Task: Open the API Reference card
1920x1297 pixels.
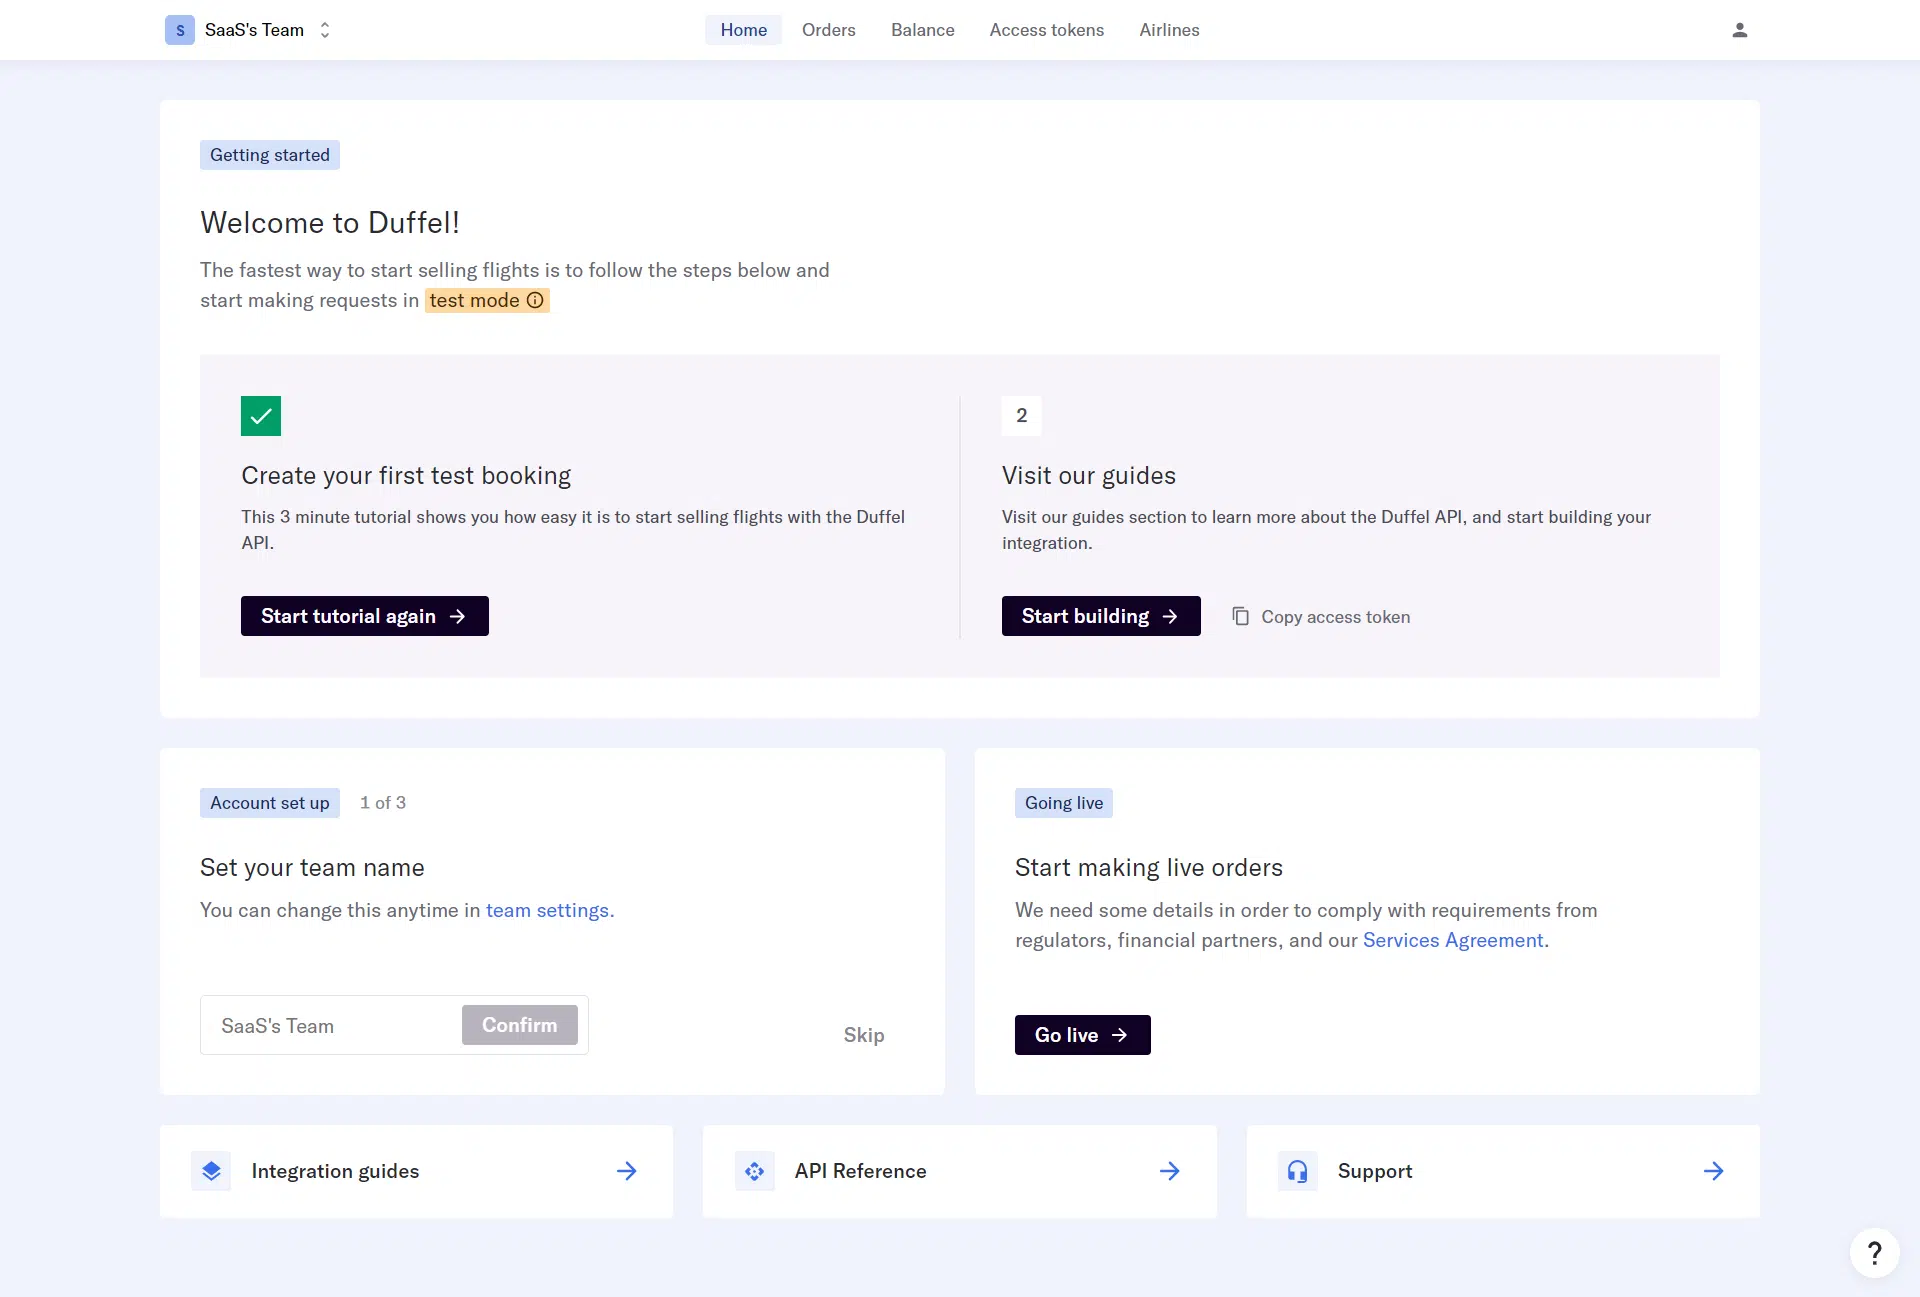Action: tap(960, 1171)
